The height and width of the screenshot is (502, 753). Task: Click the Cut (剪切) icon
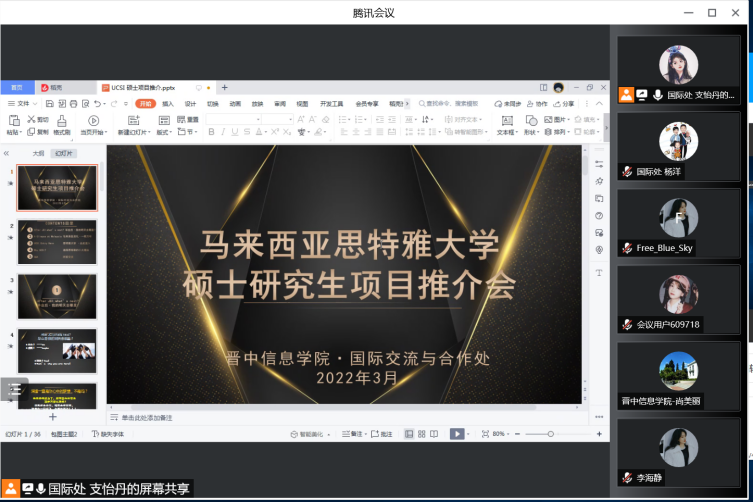pyautogui.click(x=42, y=119)
